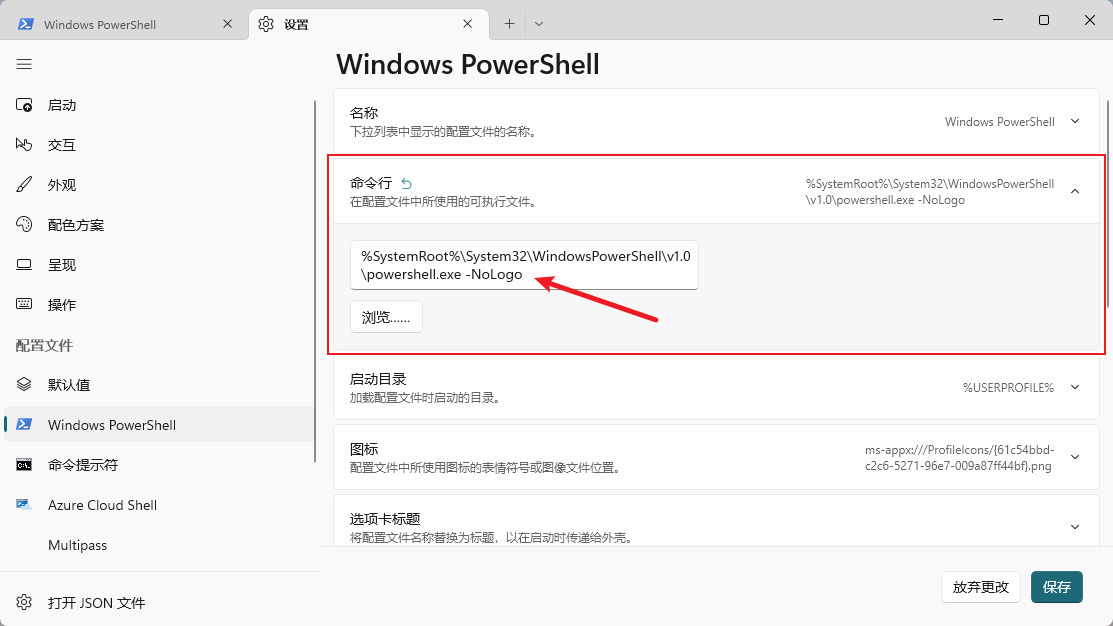Open the 交互 interaction settings
Screen dimensions: 1113x626
(x=62, y=145)
